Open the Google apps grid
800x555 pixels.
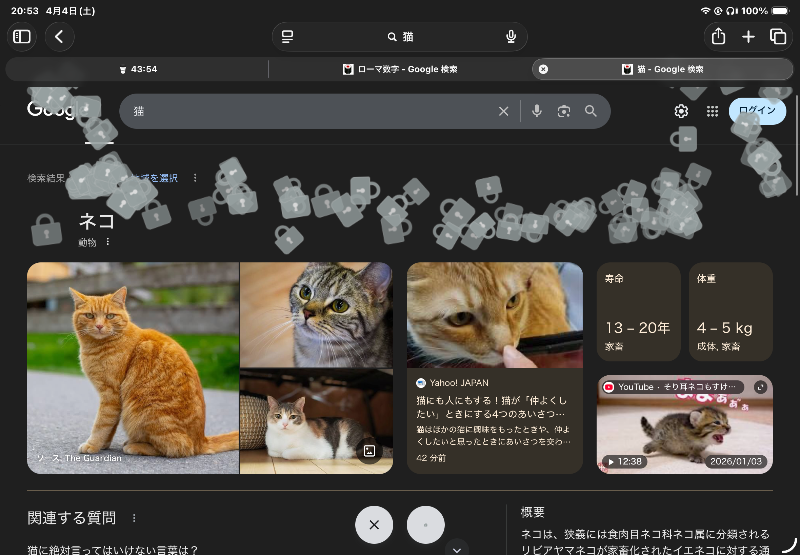point(712,111)
